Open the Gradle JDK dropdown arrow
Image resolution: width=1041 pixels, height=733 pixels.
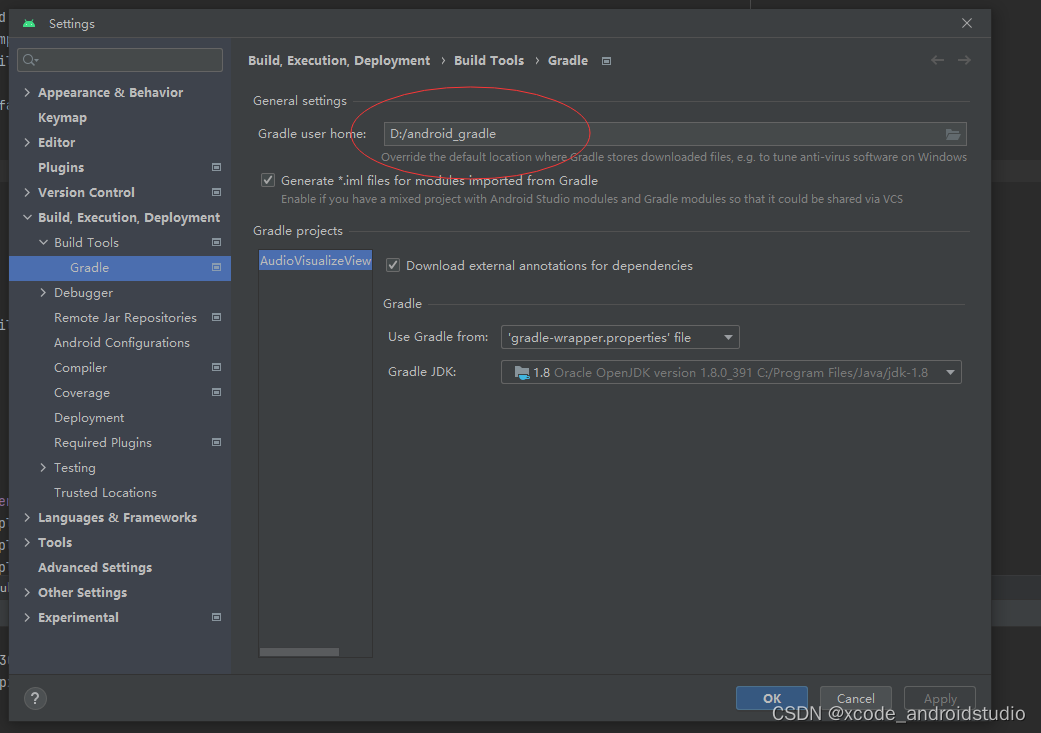click(950, 372)
